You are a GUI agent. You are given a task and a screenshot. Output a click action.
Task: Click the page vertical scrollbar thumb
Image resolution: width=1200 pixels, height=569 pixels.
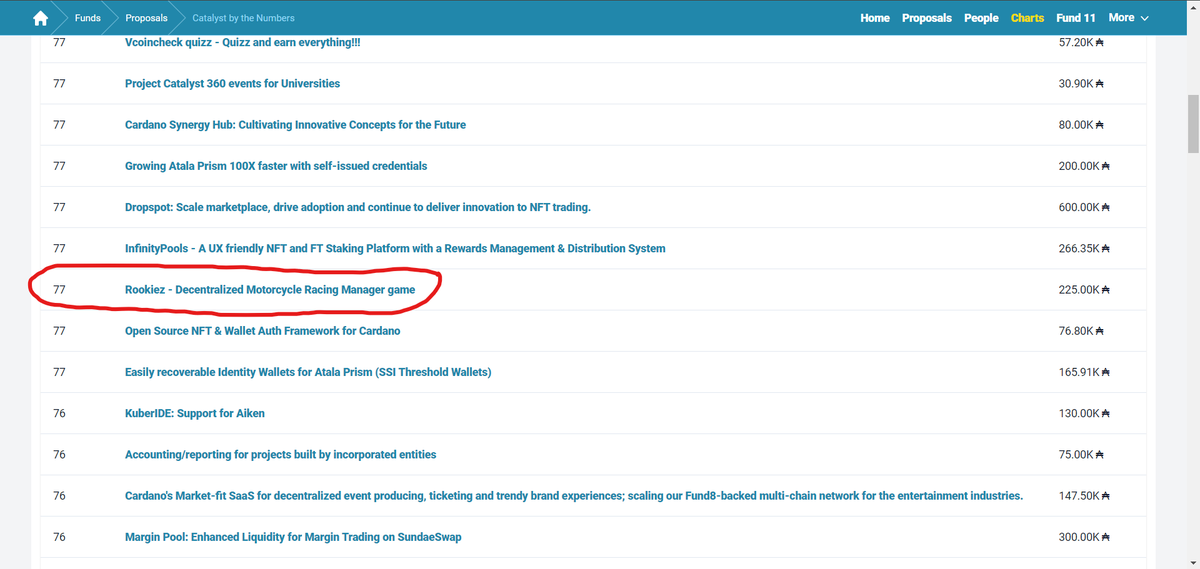coord(1191,124)
